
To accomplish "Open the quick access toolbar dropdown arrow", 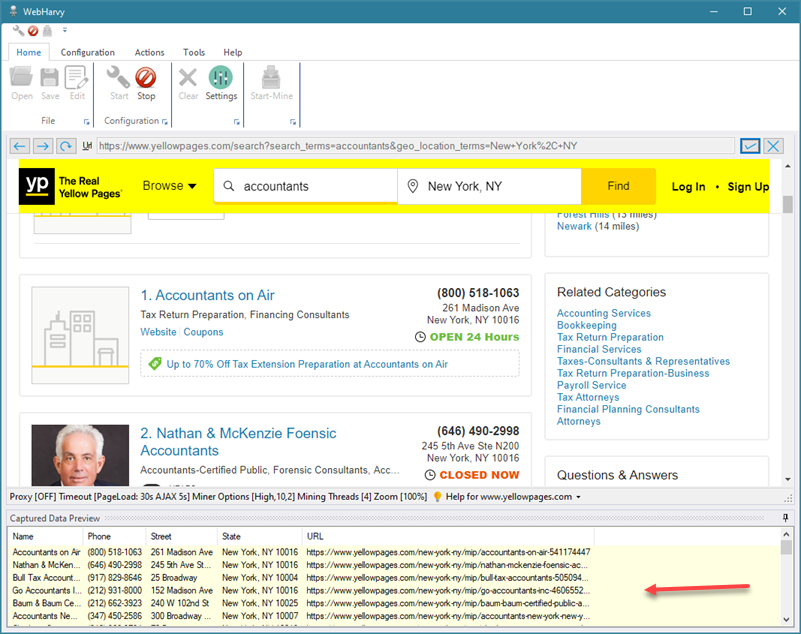I will (x=64, y=31).
